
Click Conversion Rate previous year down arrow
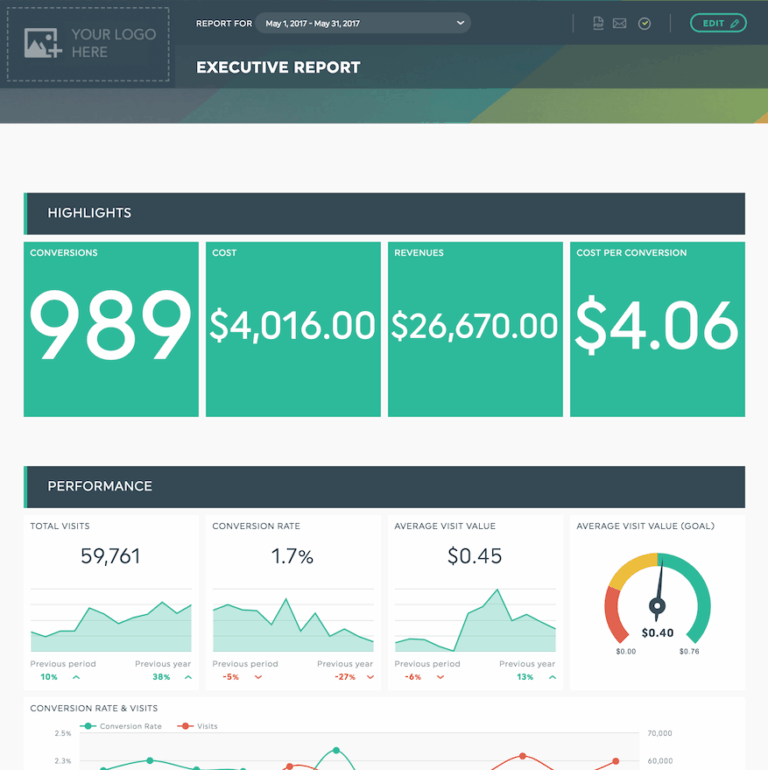point(370,677)
